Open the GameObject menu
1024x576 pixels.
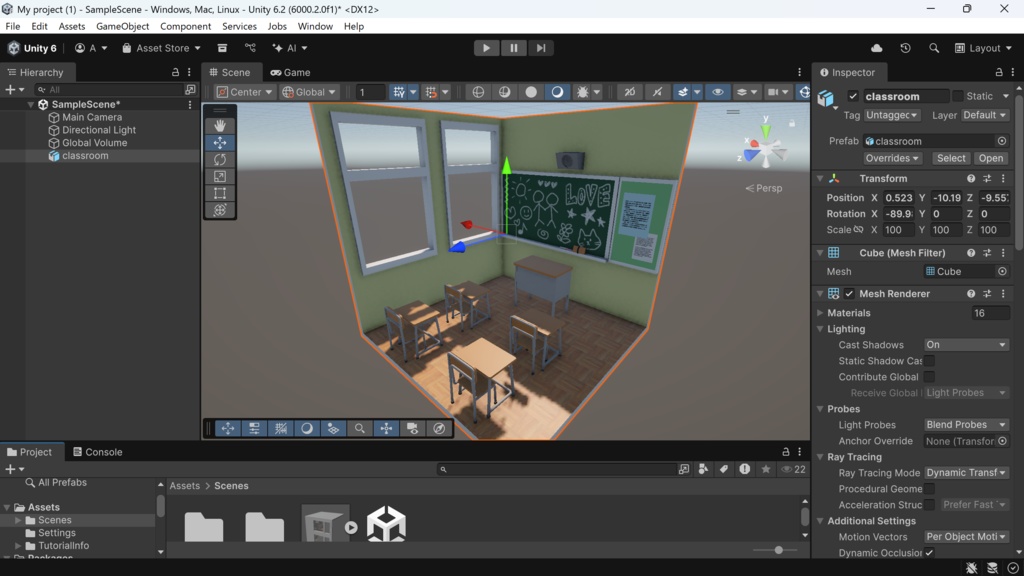point(122,26)
